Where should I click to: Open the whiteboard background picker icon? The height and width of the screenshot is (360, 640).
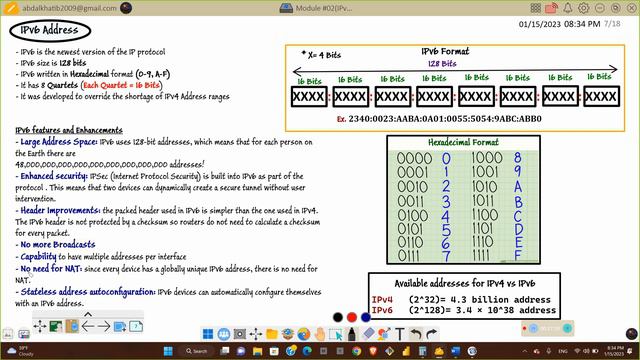coord(56,326)
